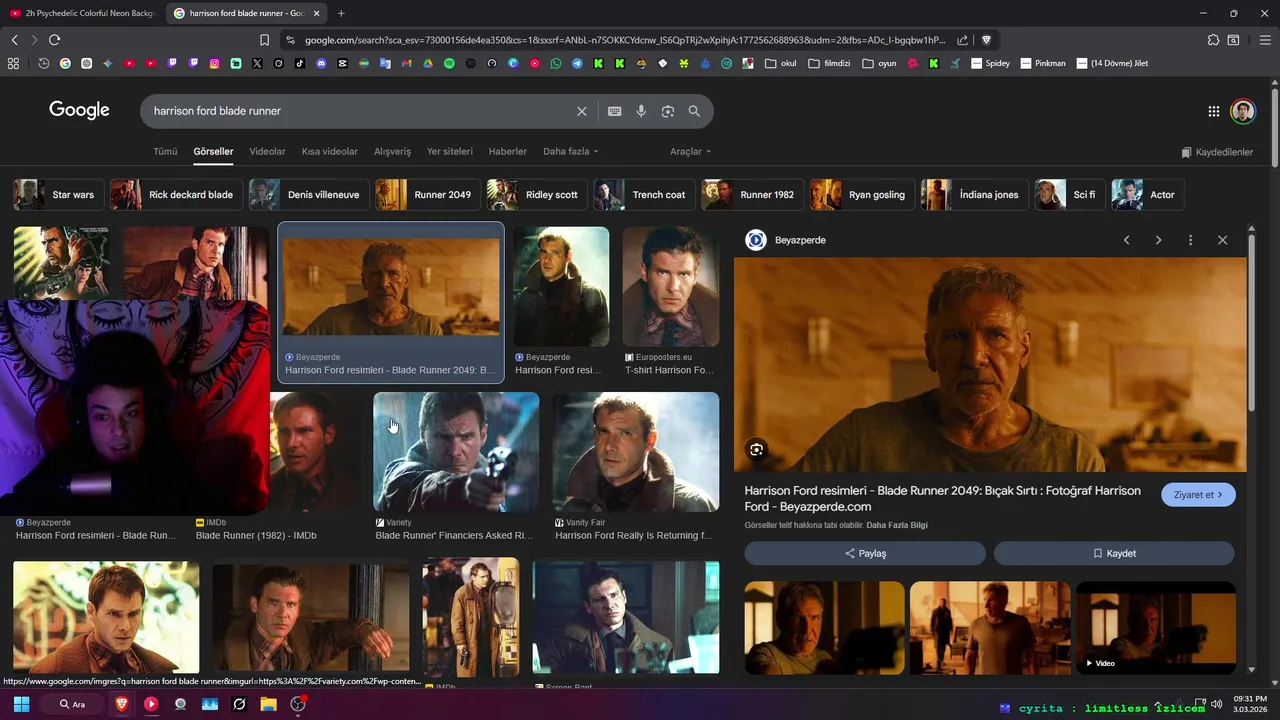Bookmark this page from the address bar
1280x720 pixels.
[x=264, y=40]
